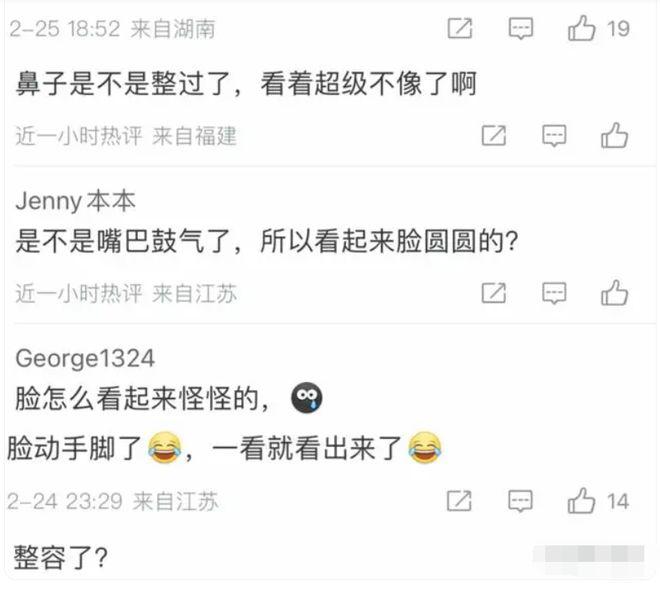Open Jenny本本's user profile
The height and width of the screenshot is (590, 660).
coord(75,201)
